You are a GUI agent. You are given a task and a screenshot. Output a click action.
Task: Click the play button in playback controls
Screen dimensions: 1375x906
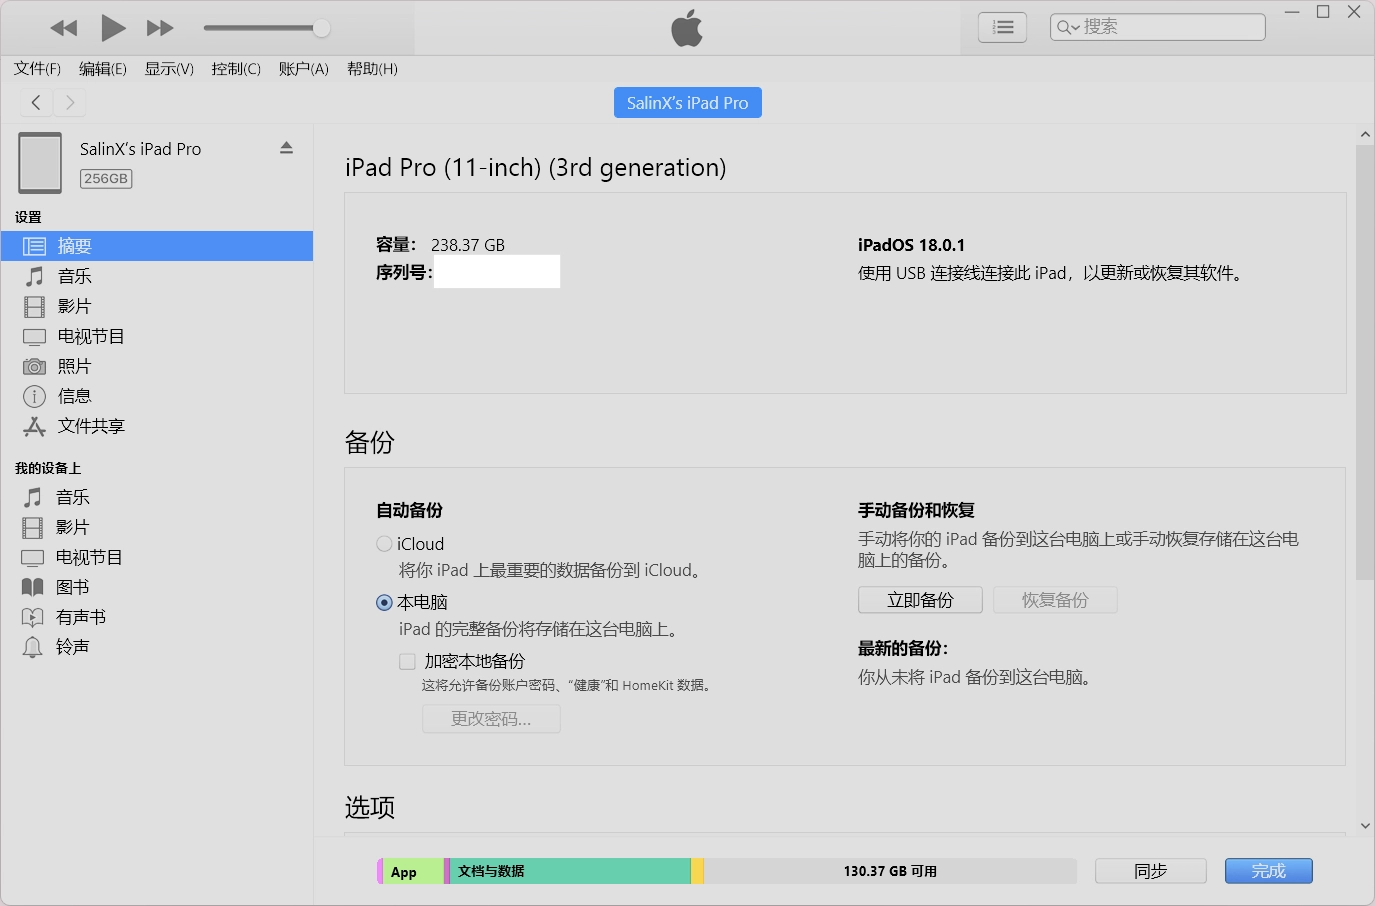click(x=113, y=28)
